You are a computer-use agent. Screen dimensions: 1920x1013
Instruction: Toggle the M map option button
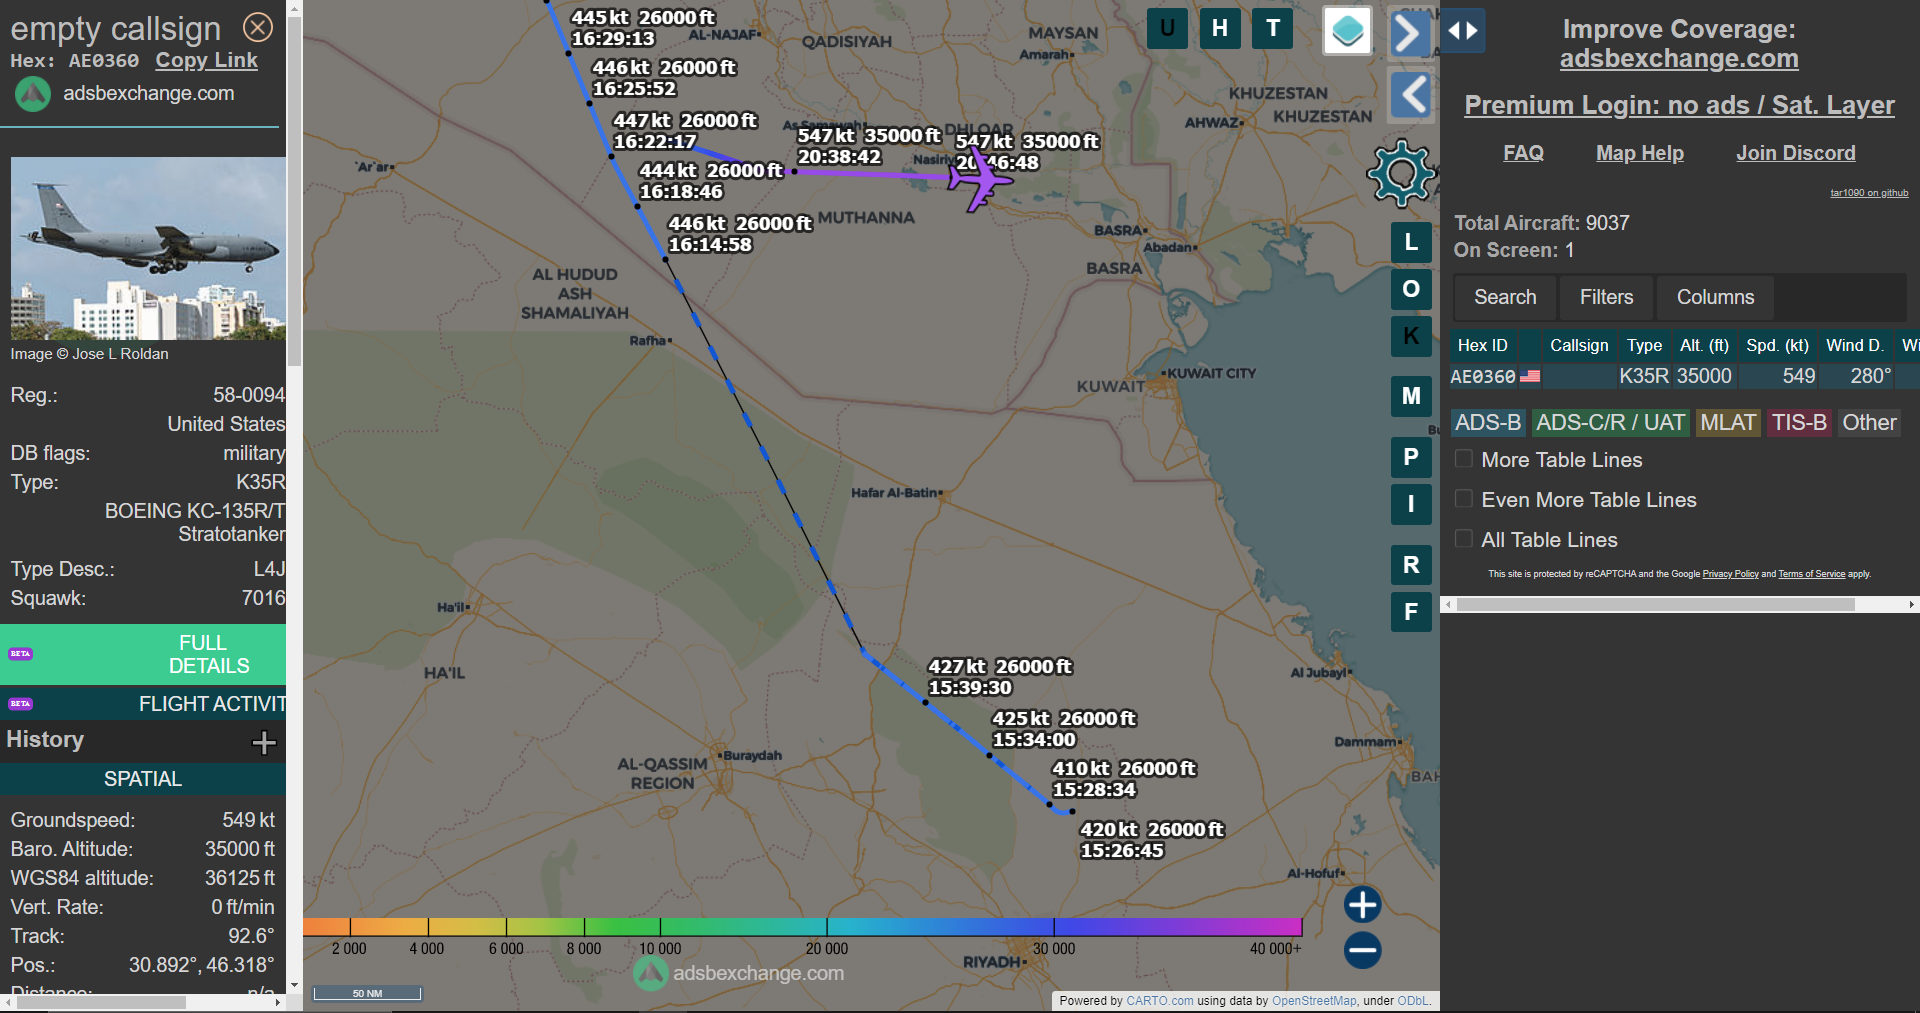[x=1411, y=396]
